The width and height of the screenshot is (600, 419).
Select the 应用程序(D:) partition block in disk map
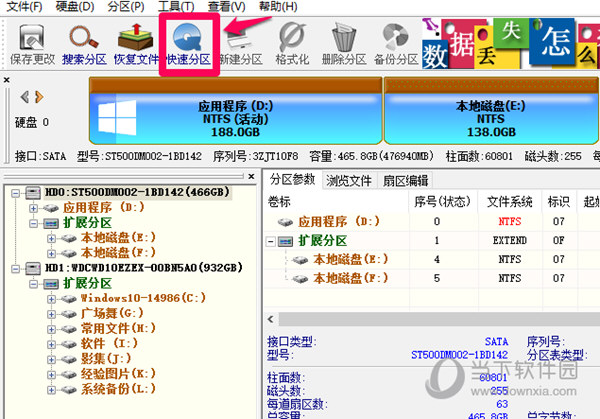point(236,120)
